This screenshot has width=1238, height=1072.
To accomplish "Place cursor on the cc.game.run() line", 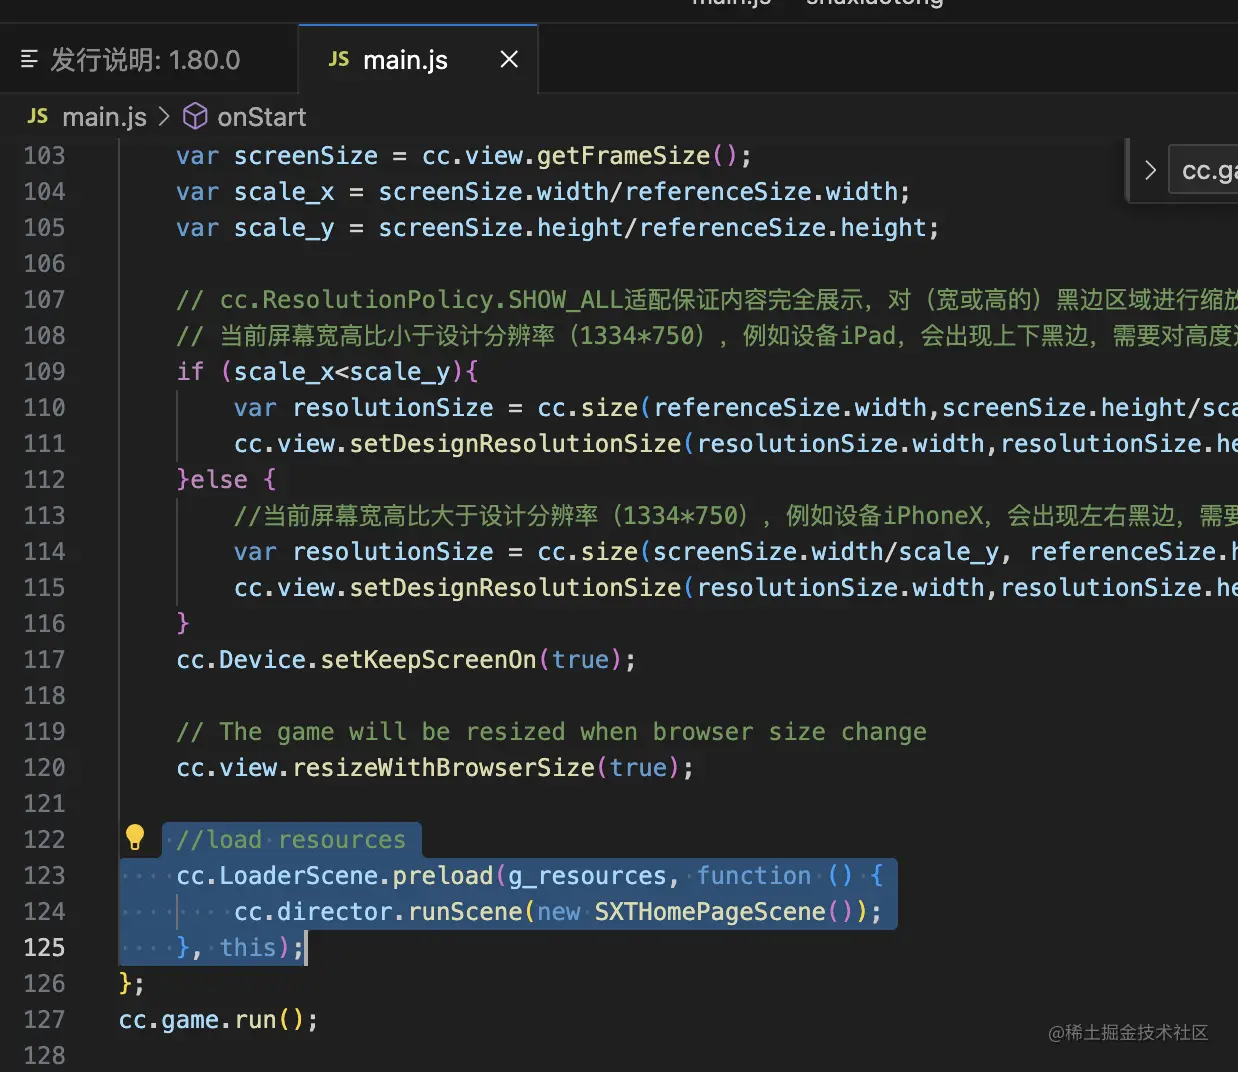I will [x=217, y=1019].
